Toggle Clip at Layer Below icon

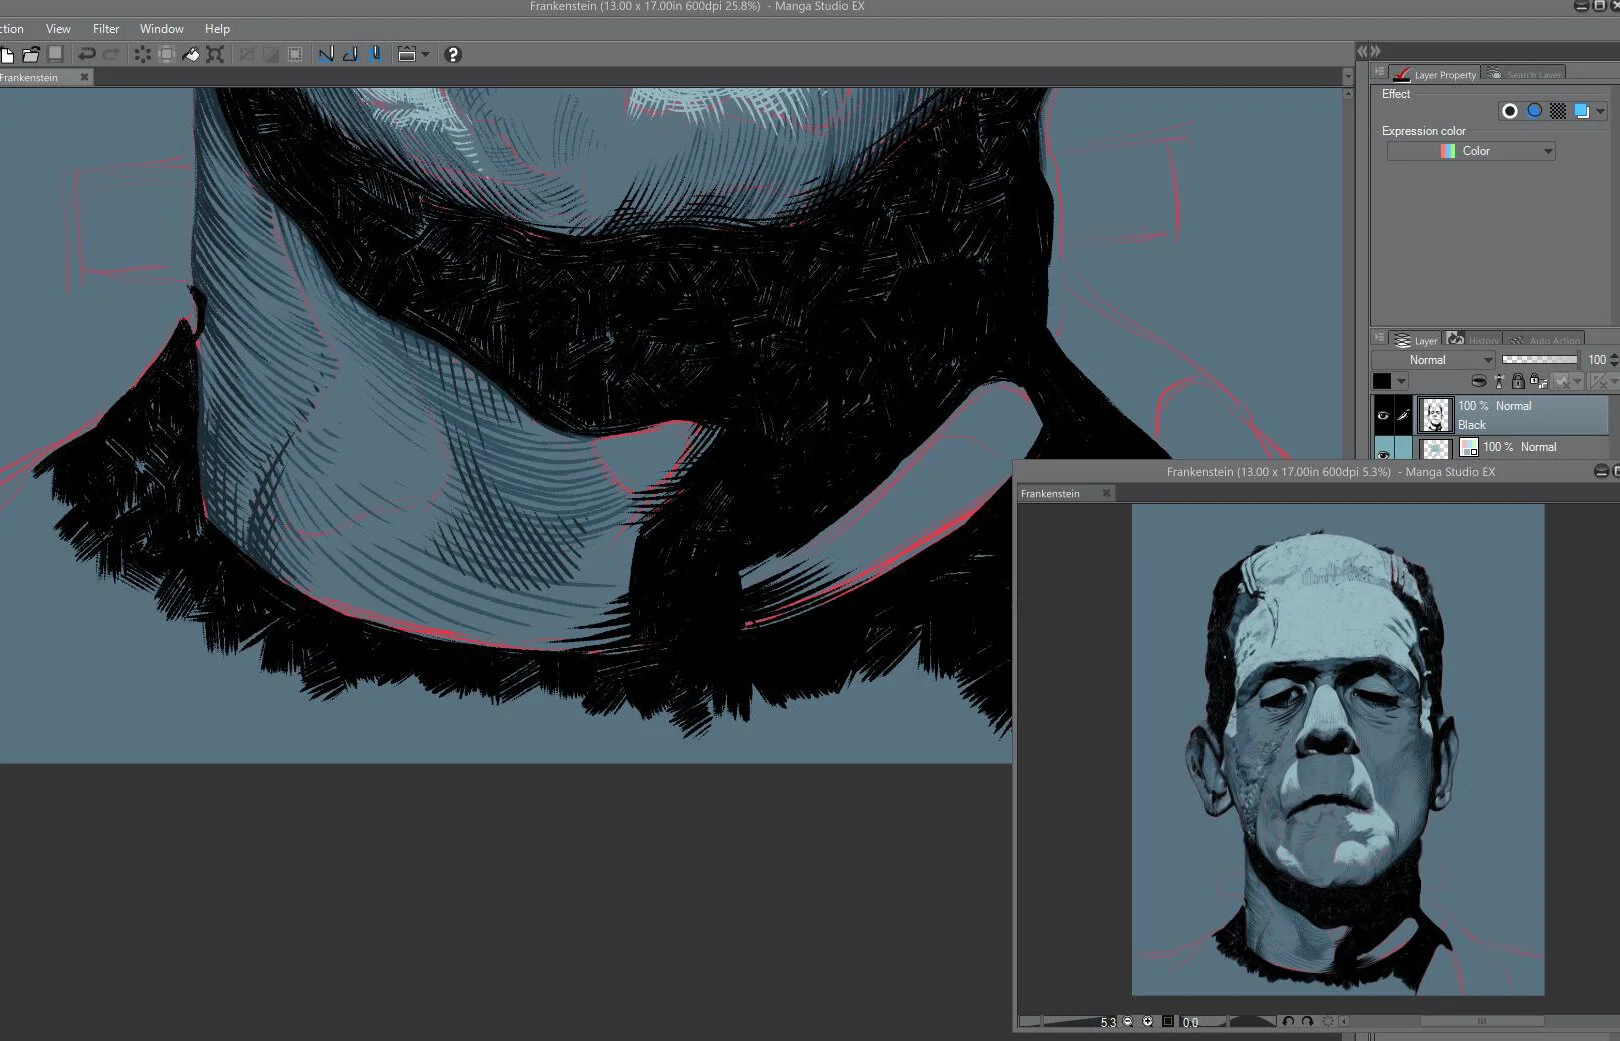tap(1478, 381)
